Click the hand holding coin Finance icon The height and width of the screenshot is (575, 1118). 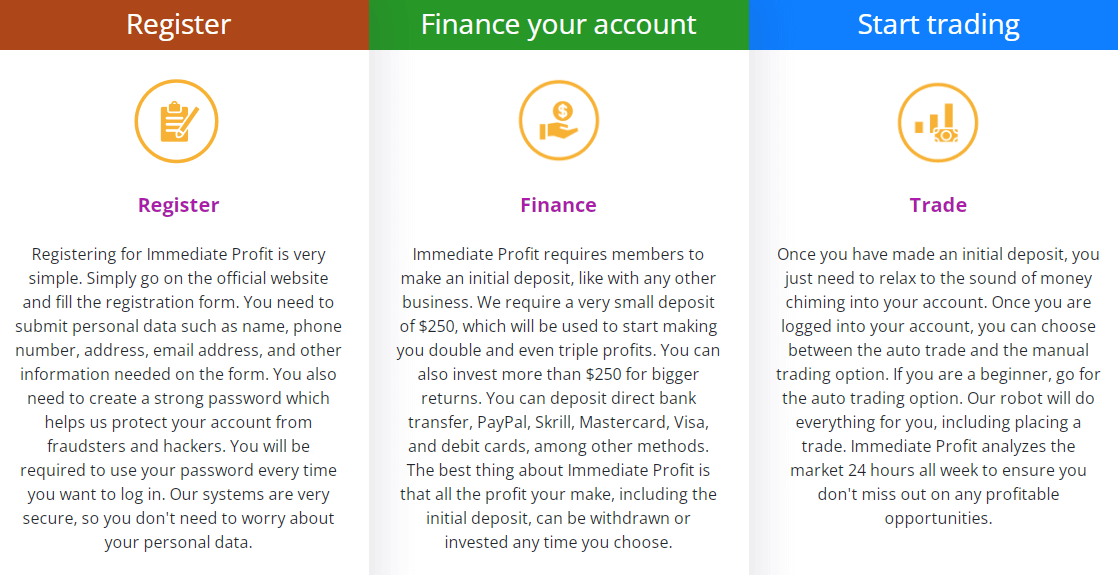pos(558,120)
